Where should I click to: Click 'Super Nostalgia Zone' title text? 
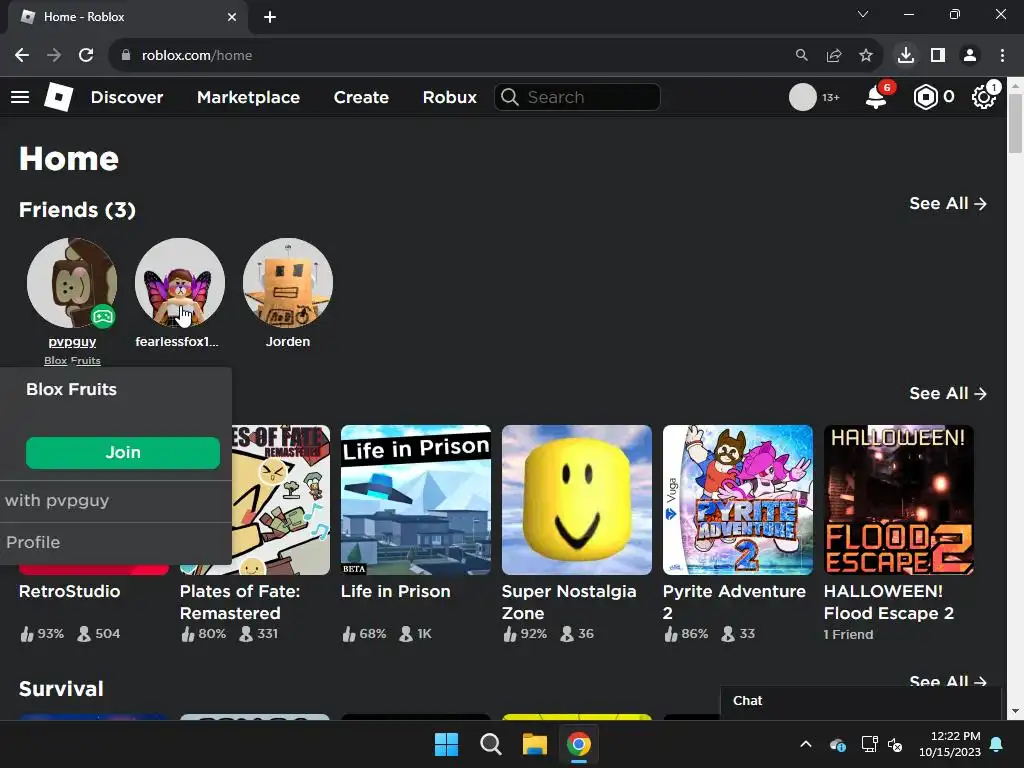pos(569,602)
